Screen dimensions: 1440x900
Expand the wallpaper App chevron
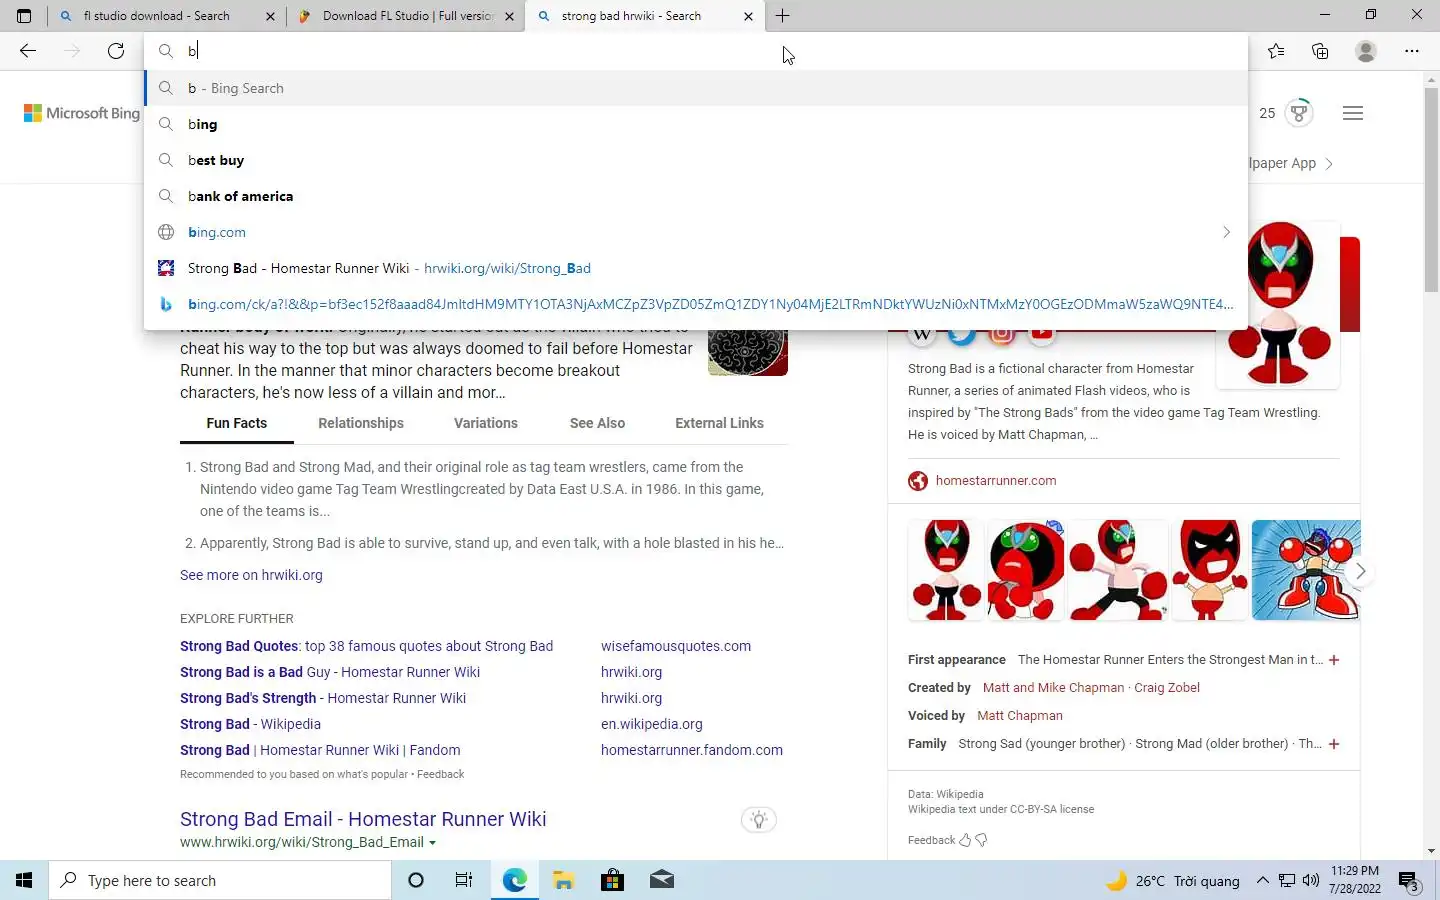click(x=1329, y=164)
